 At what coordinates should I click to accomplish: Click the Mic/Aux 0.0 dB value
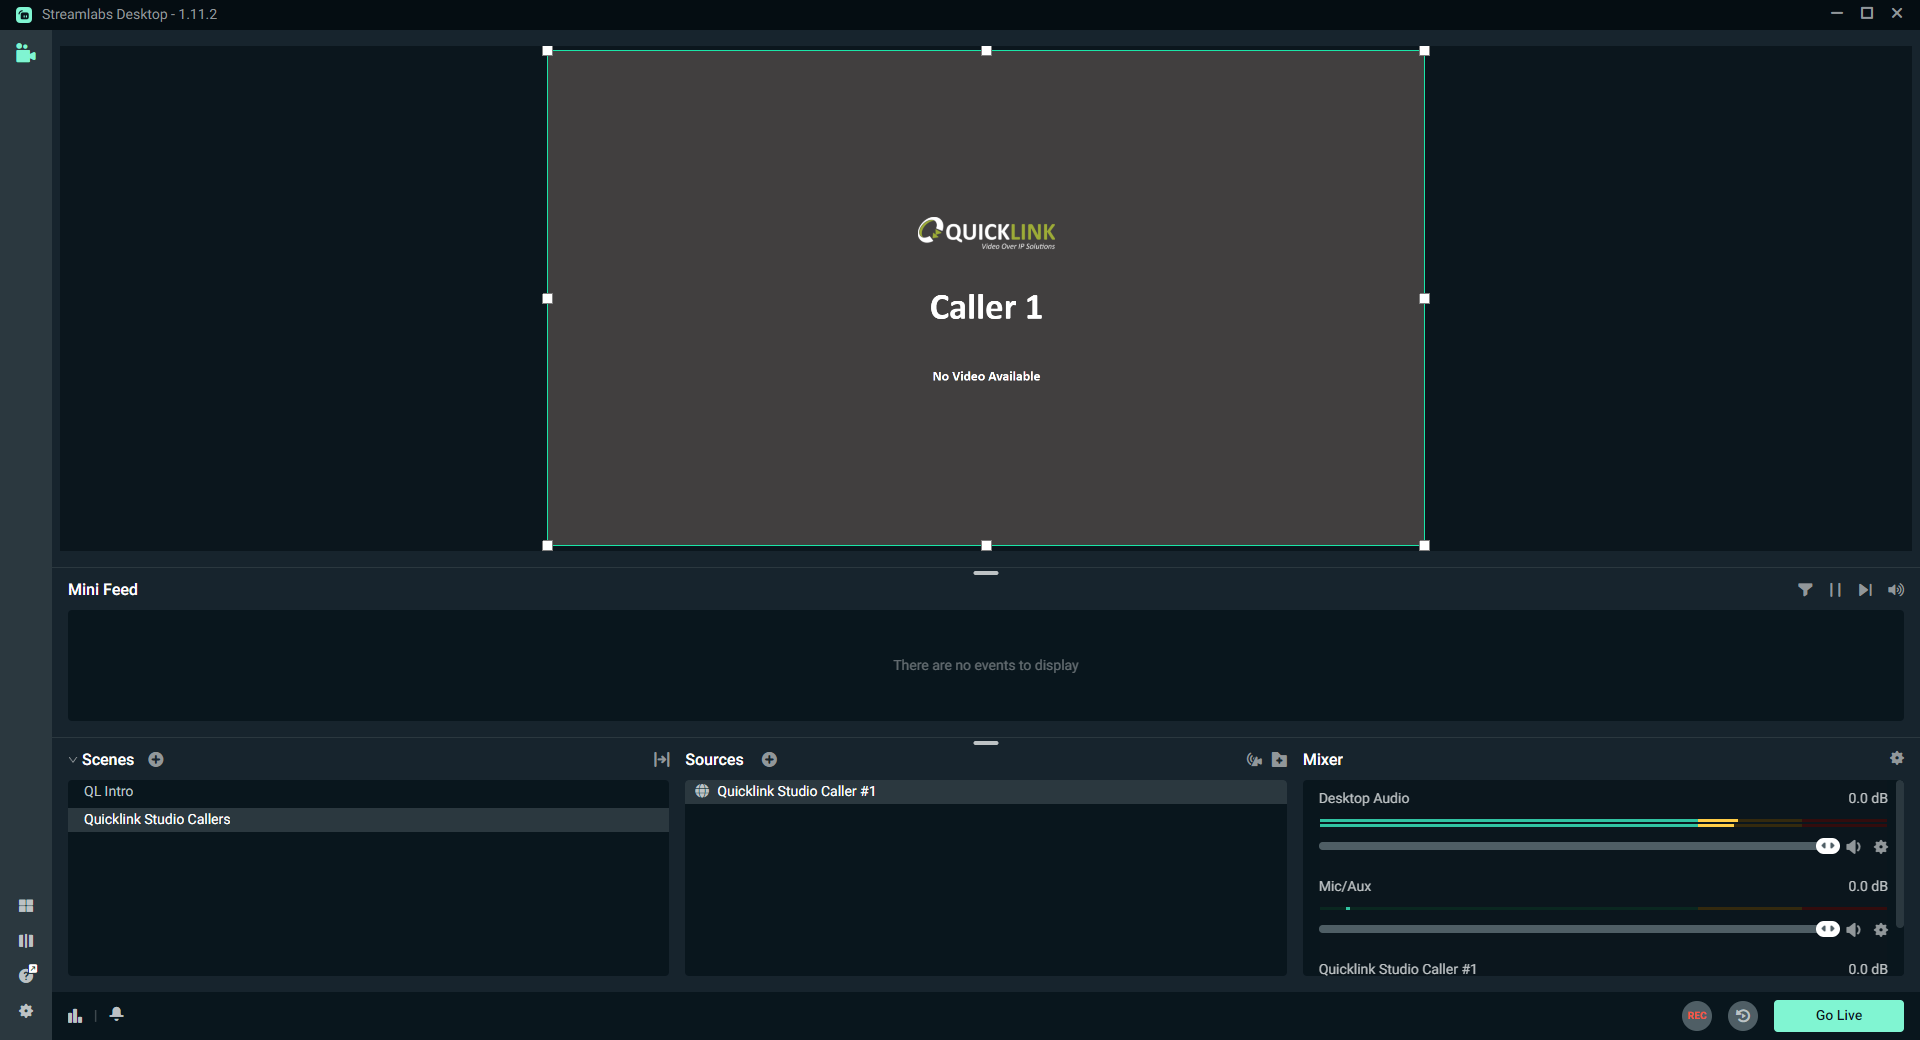tap(1868, 886)
